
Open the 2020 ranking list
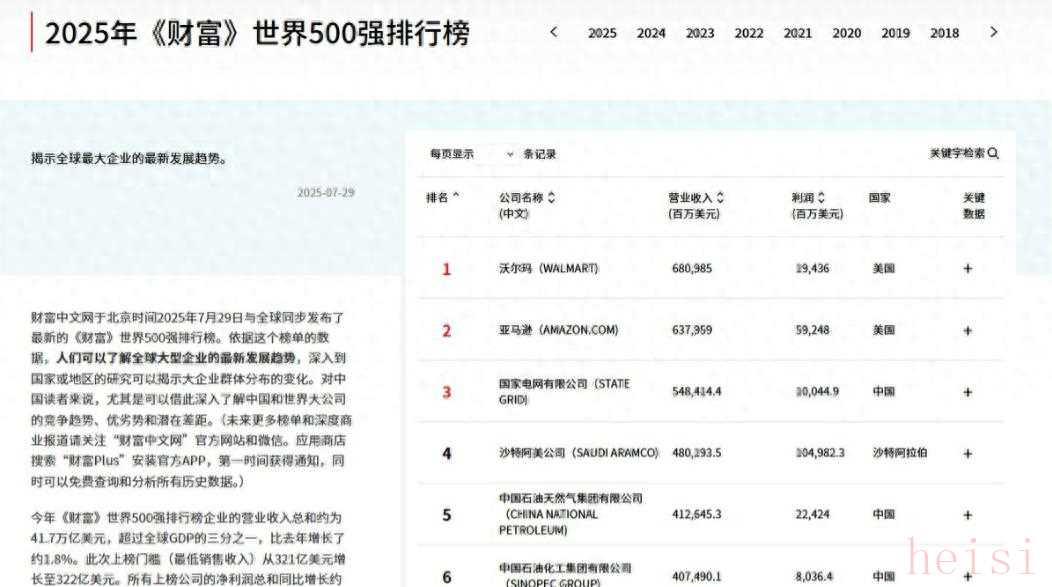tap(846, 33)
